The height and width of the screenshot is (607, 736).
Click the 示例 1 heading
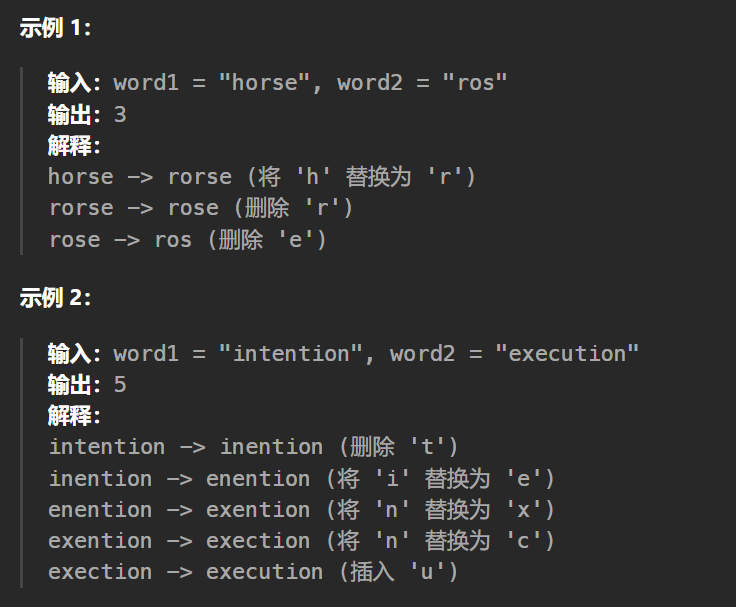(x=55, y=28)
